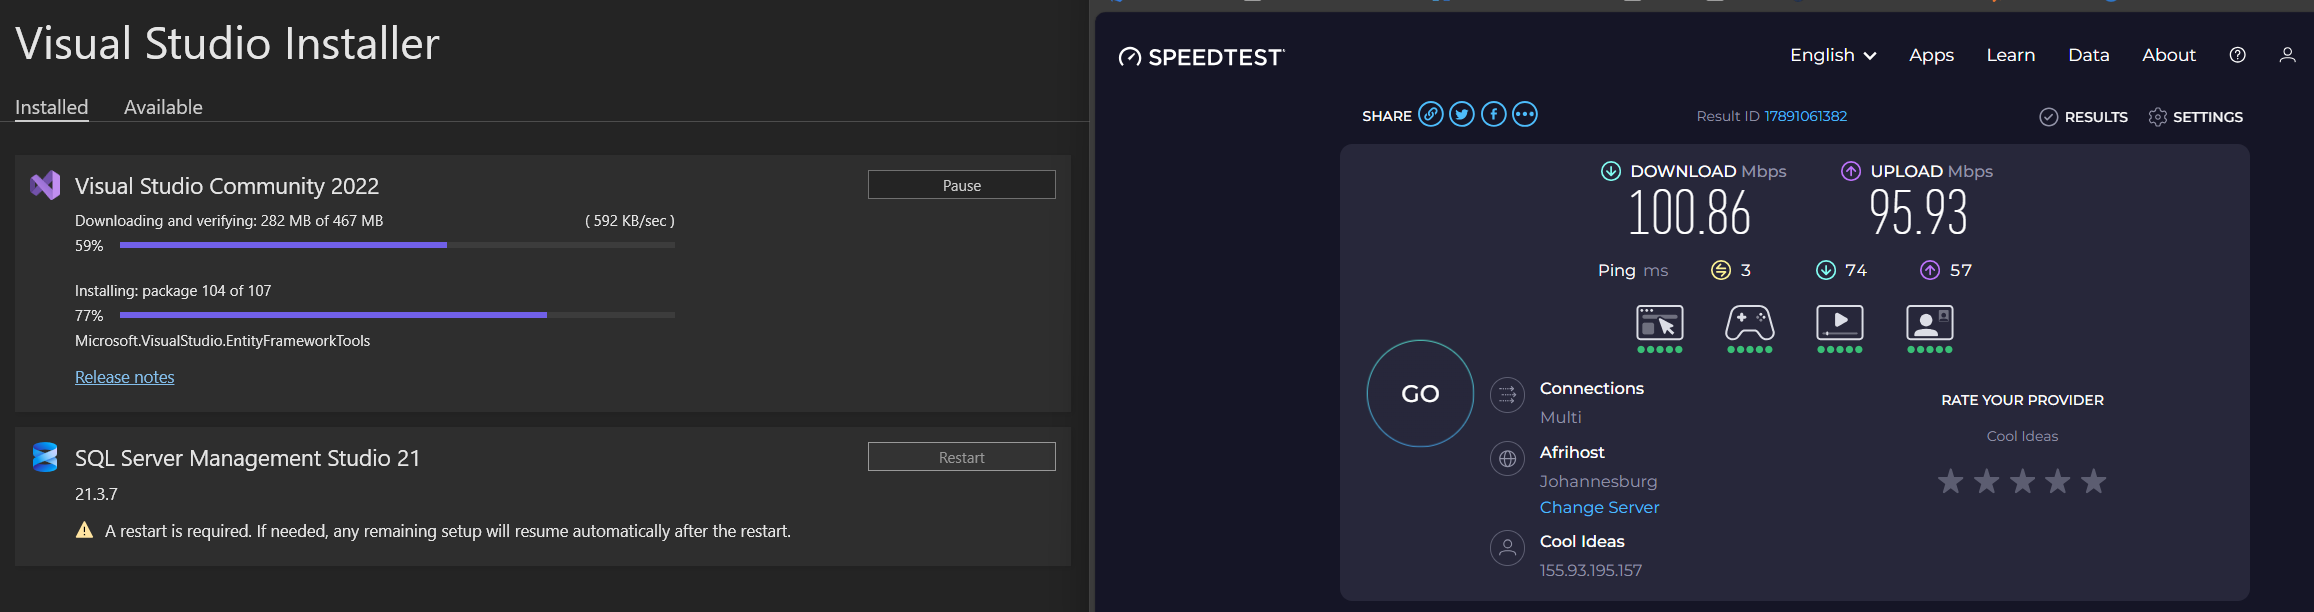
Task: Open the Apps menu in Speedtest
Action: (x=1931, y=55)
